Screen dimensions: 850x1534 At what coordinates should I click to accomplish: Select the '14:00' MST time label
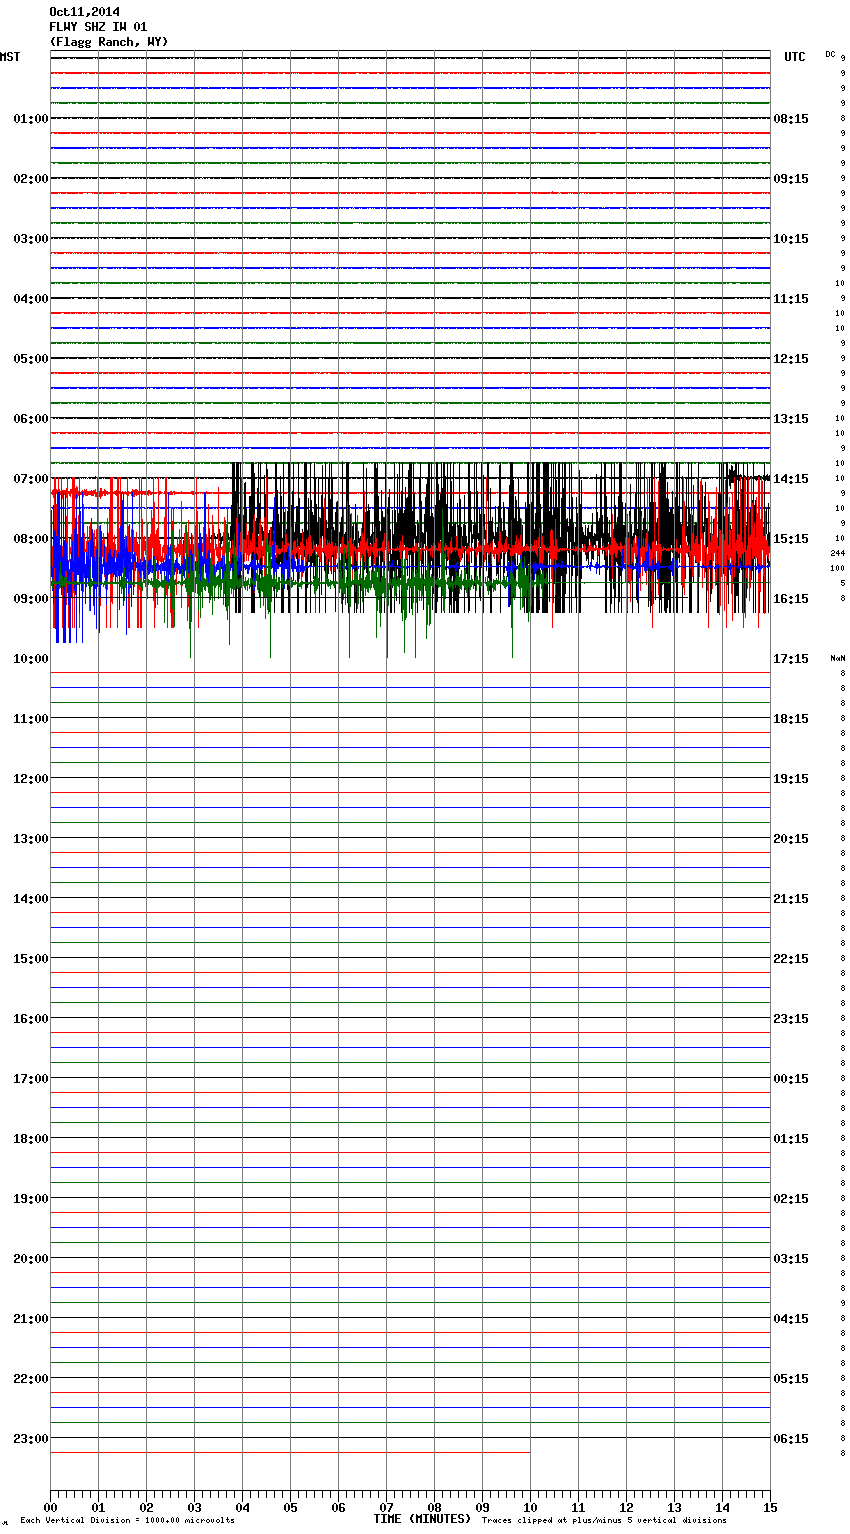[31, 899]
